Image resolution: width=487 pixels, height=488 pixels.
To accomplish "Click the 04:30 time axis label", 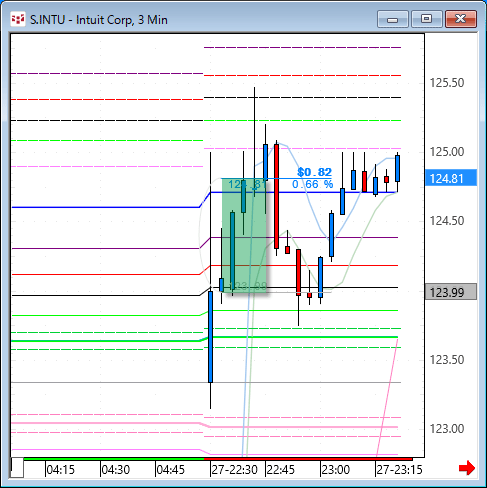I will (x=115, y=470).
